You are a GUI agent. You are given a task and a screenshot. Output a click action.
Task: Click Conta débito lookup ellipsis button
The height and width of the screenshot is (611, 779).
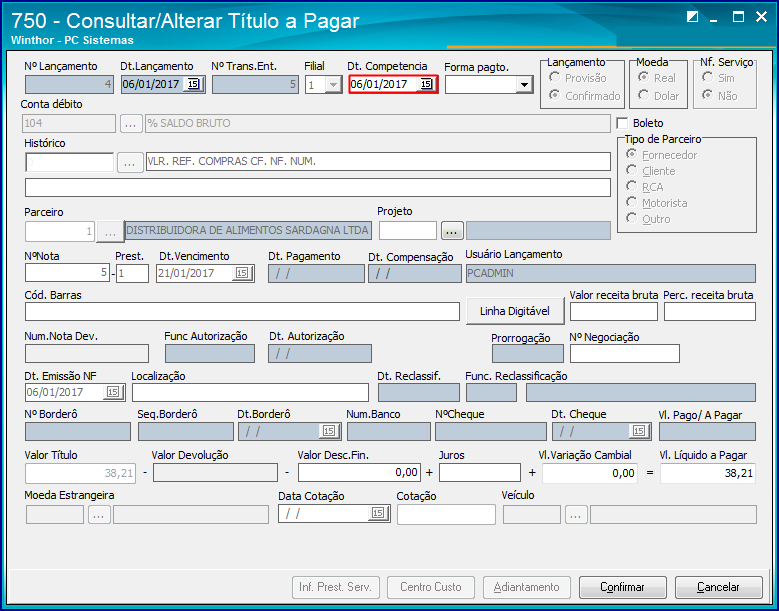131,124
